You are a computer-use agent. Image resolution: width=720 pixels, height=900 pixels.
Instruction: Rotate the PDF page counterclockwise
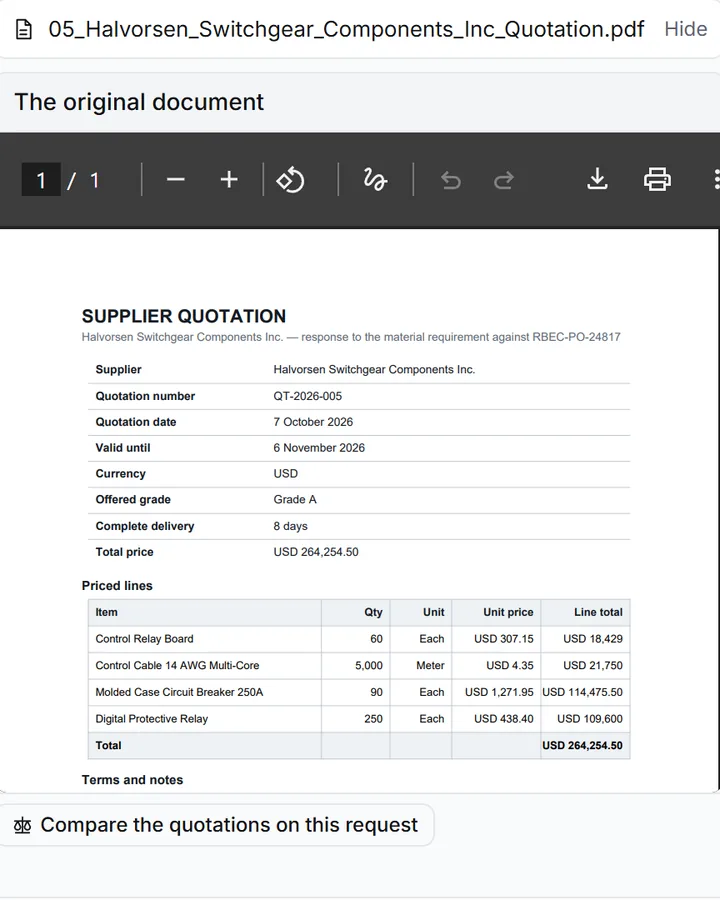[x=291, y=180]
